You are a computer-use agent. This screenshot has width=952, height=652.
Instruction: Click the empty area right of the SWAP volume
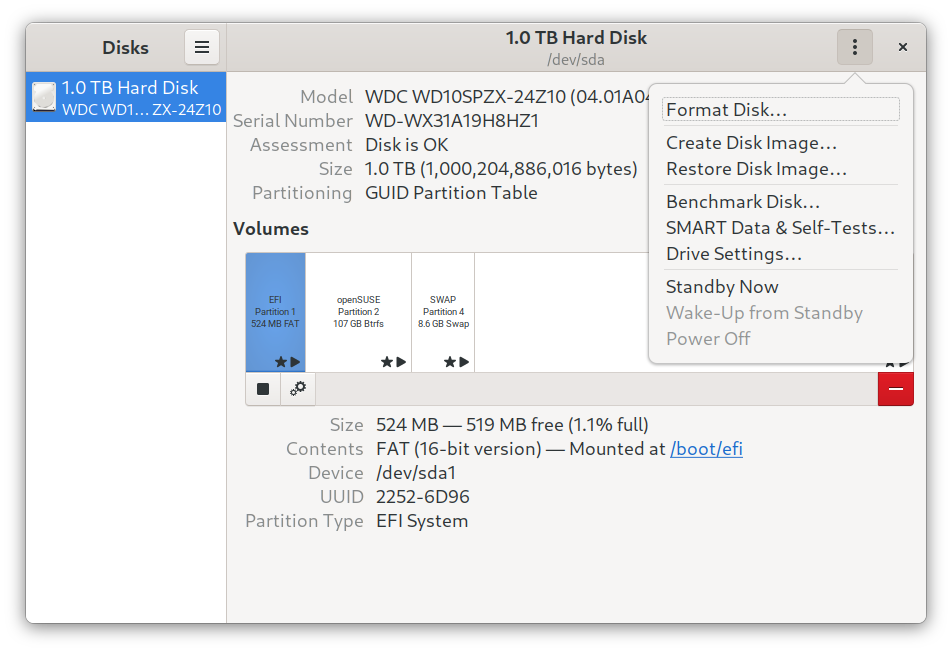click(560, 311)
